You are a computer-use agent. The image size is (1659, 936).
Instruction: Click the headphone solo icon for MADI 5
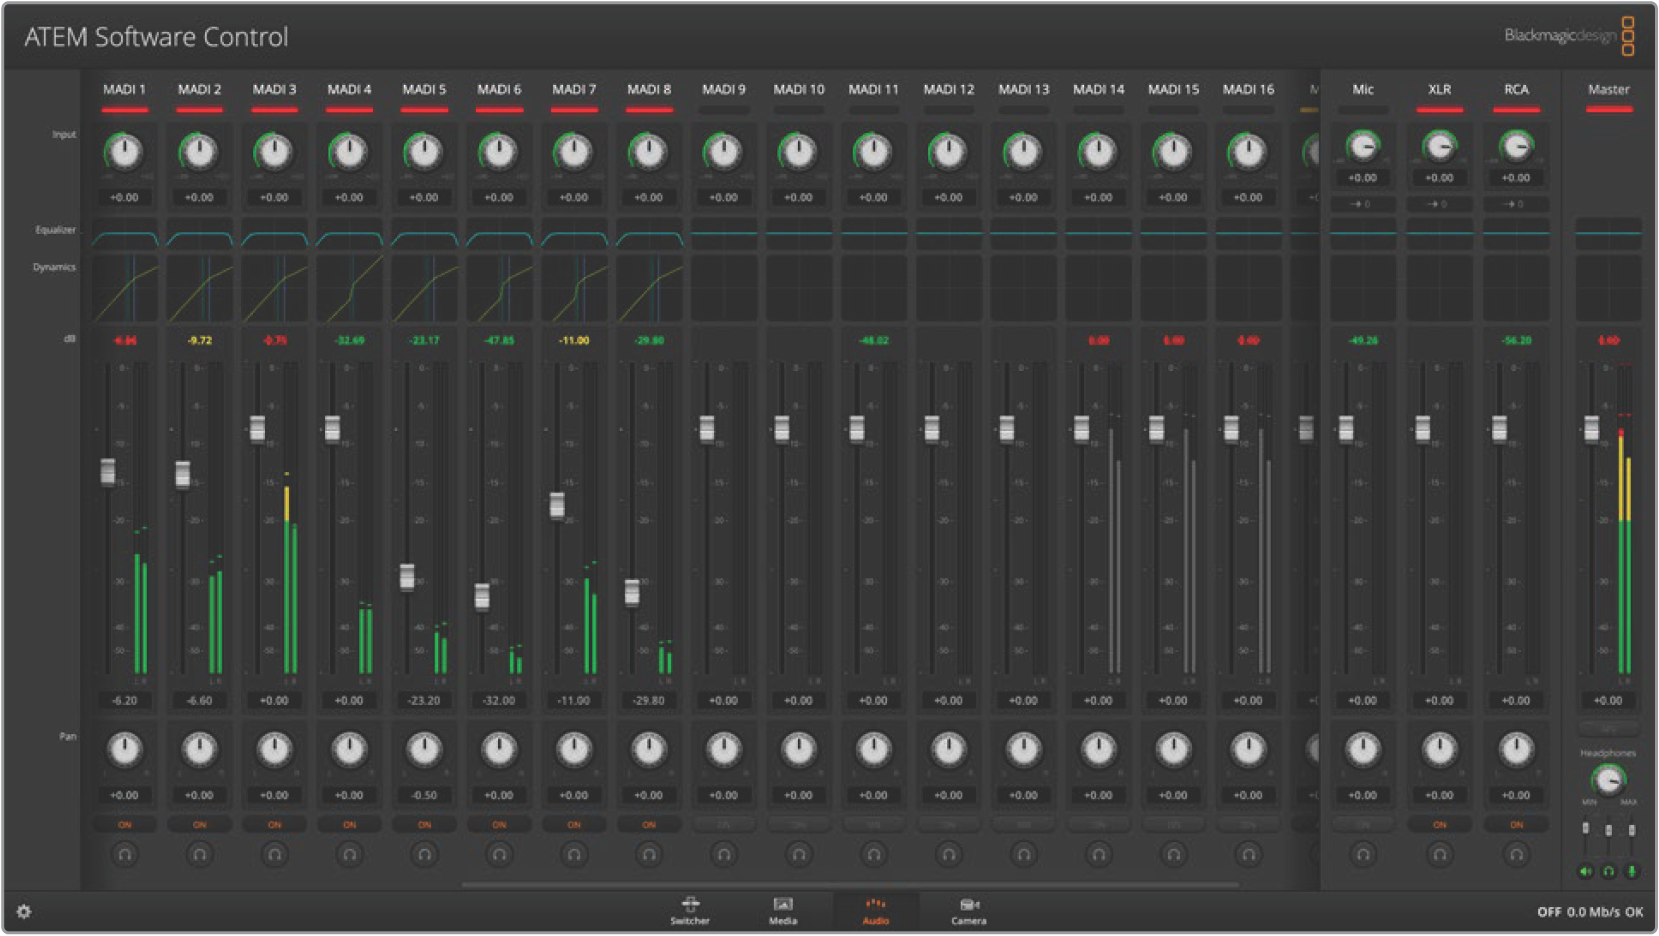[x=424, y=855]
